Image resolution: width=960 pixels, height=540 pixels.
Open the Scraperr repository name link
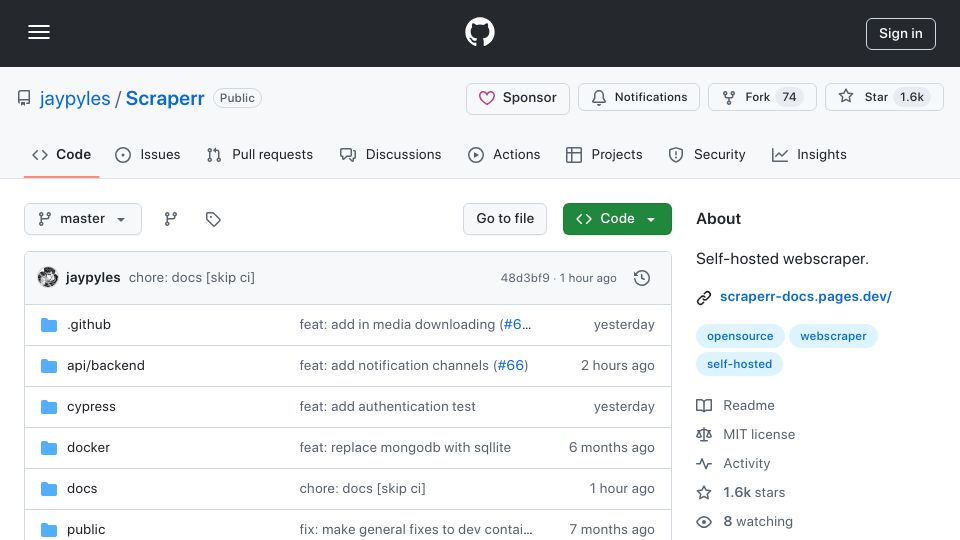pos(165,99)
